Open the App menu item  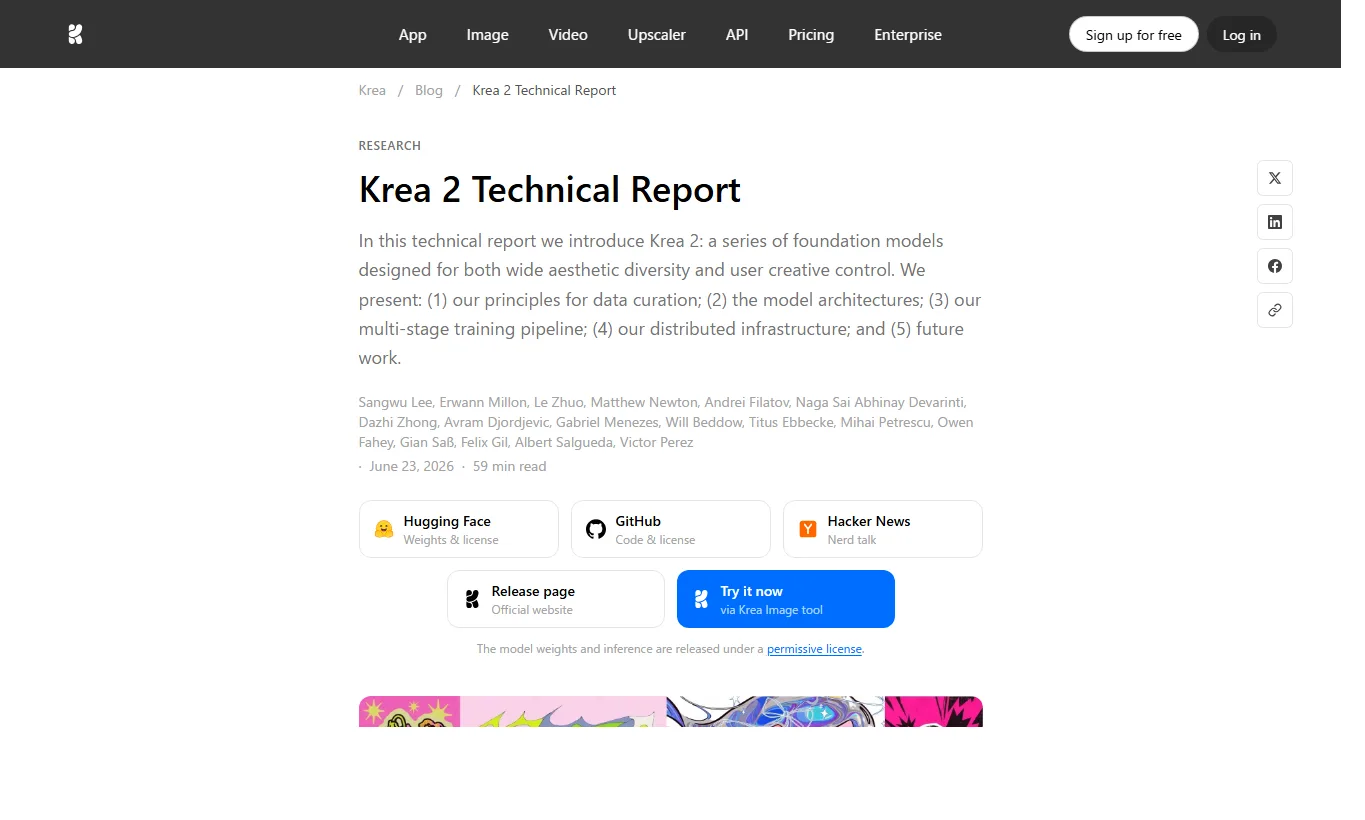[x=413, y=35]
